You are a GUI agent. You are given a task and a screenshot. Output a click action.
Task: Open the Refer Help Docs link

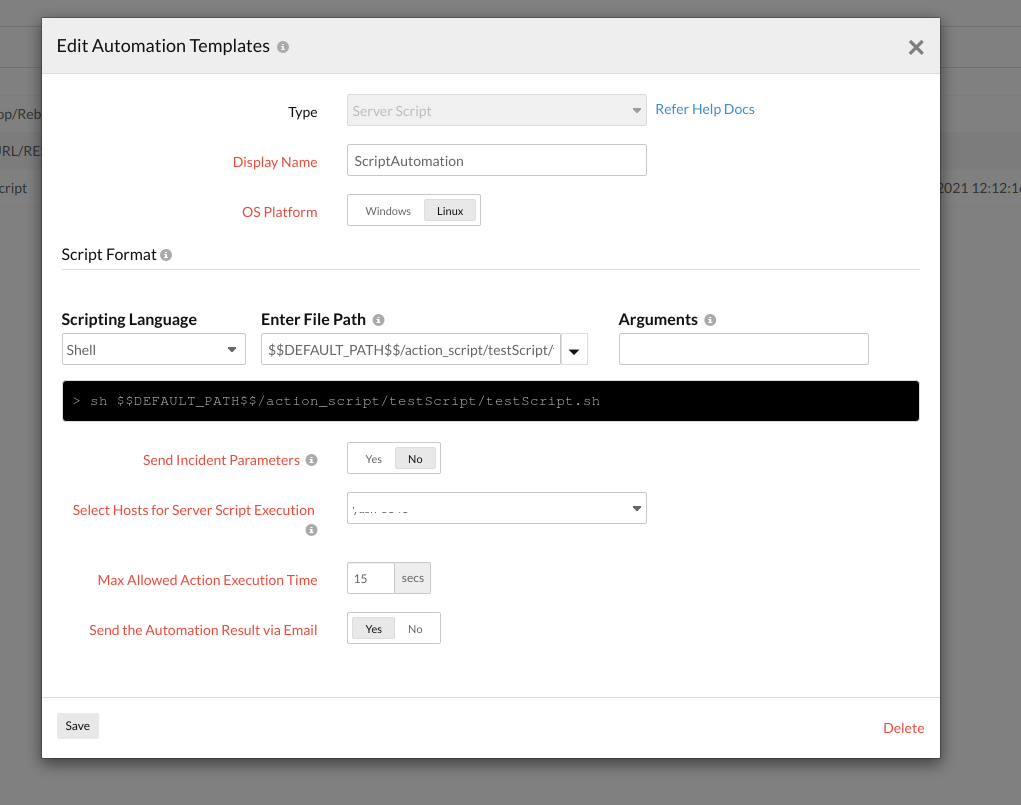click(x=705, y=109)
